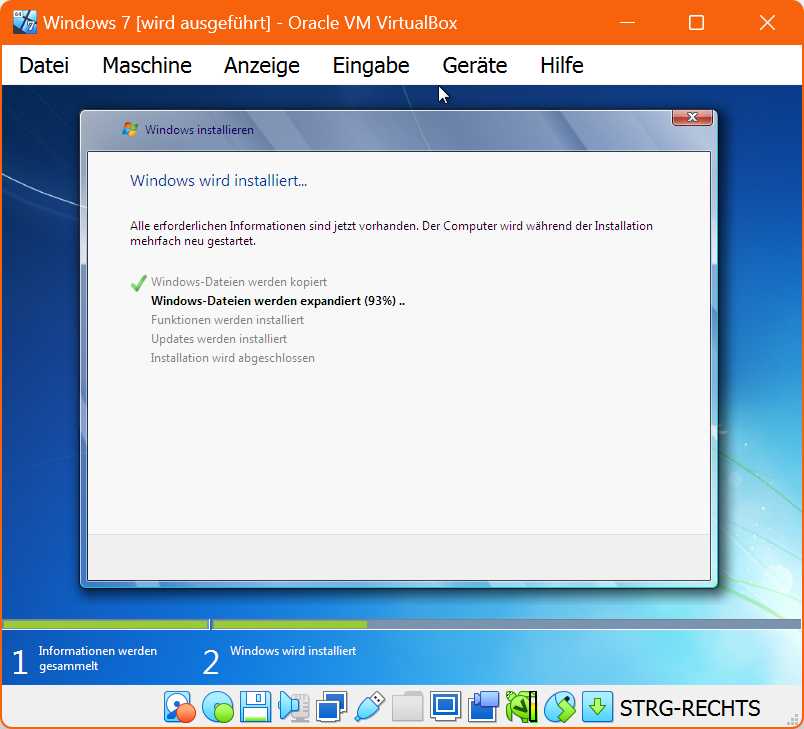
Task: Click phase 2 'Windows wird installiert' label
Action: 293,651
